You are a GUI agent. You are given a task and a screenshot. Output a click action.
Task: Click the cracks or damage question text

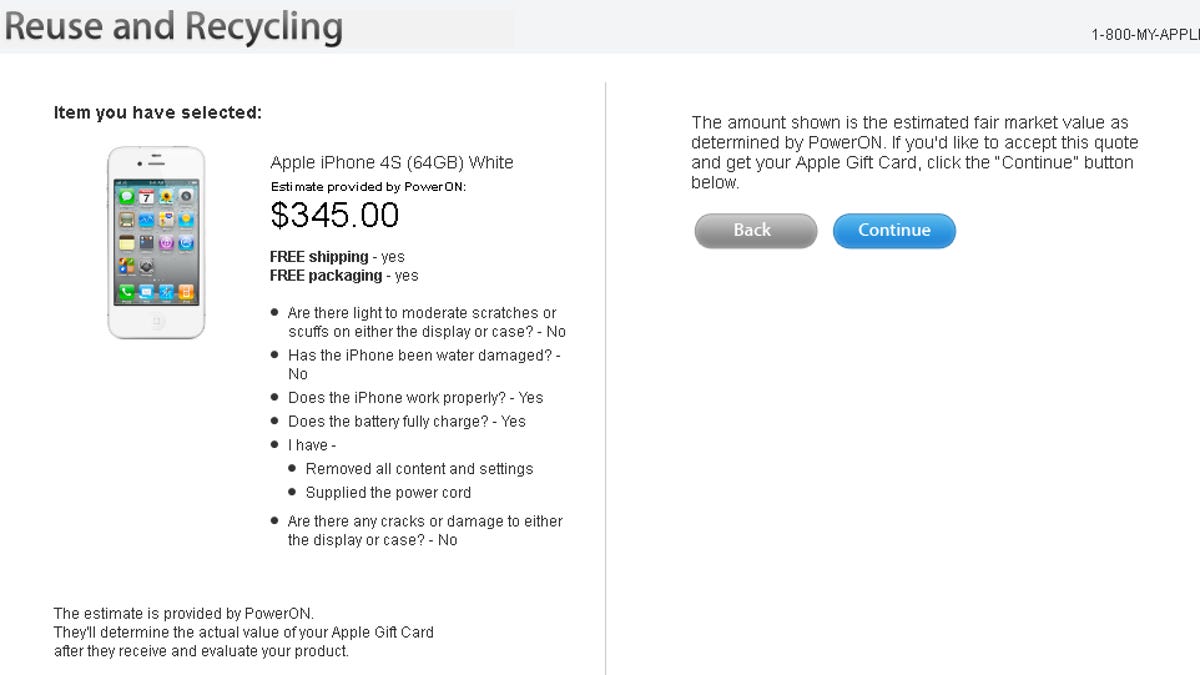click(424, 530)
